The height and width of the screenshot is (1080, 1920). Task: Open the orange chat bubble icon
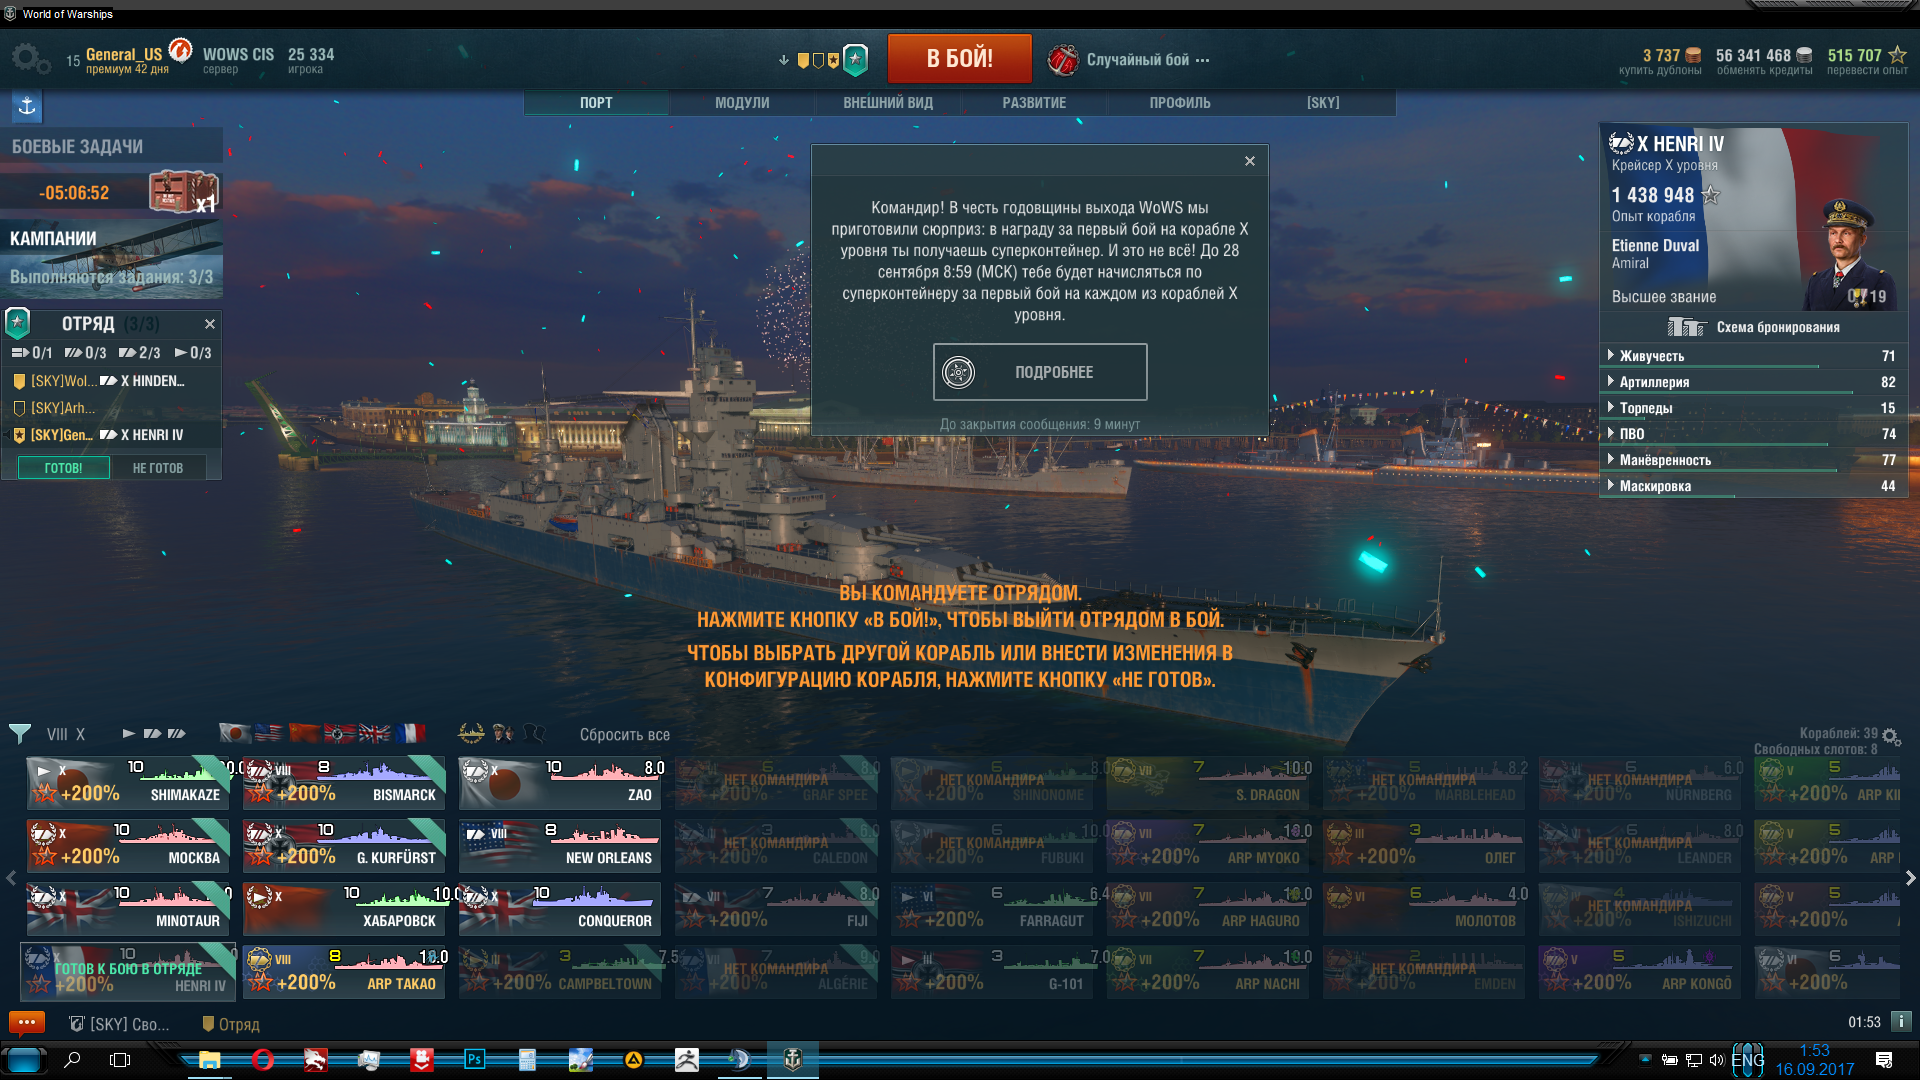coord(27,1022)
